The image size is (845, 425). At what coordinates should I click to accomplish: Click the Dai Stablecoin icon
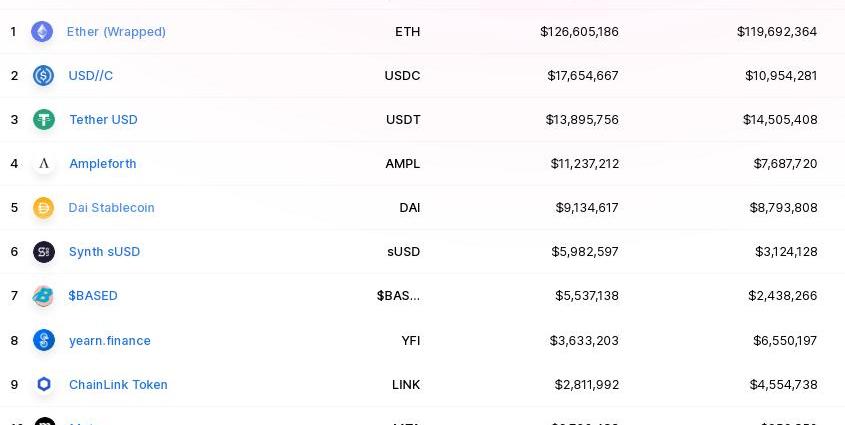click(43, 208)
